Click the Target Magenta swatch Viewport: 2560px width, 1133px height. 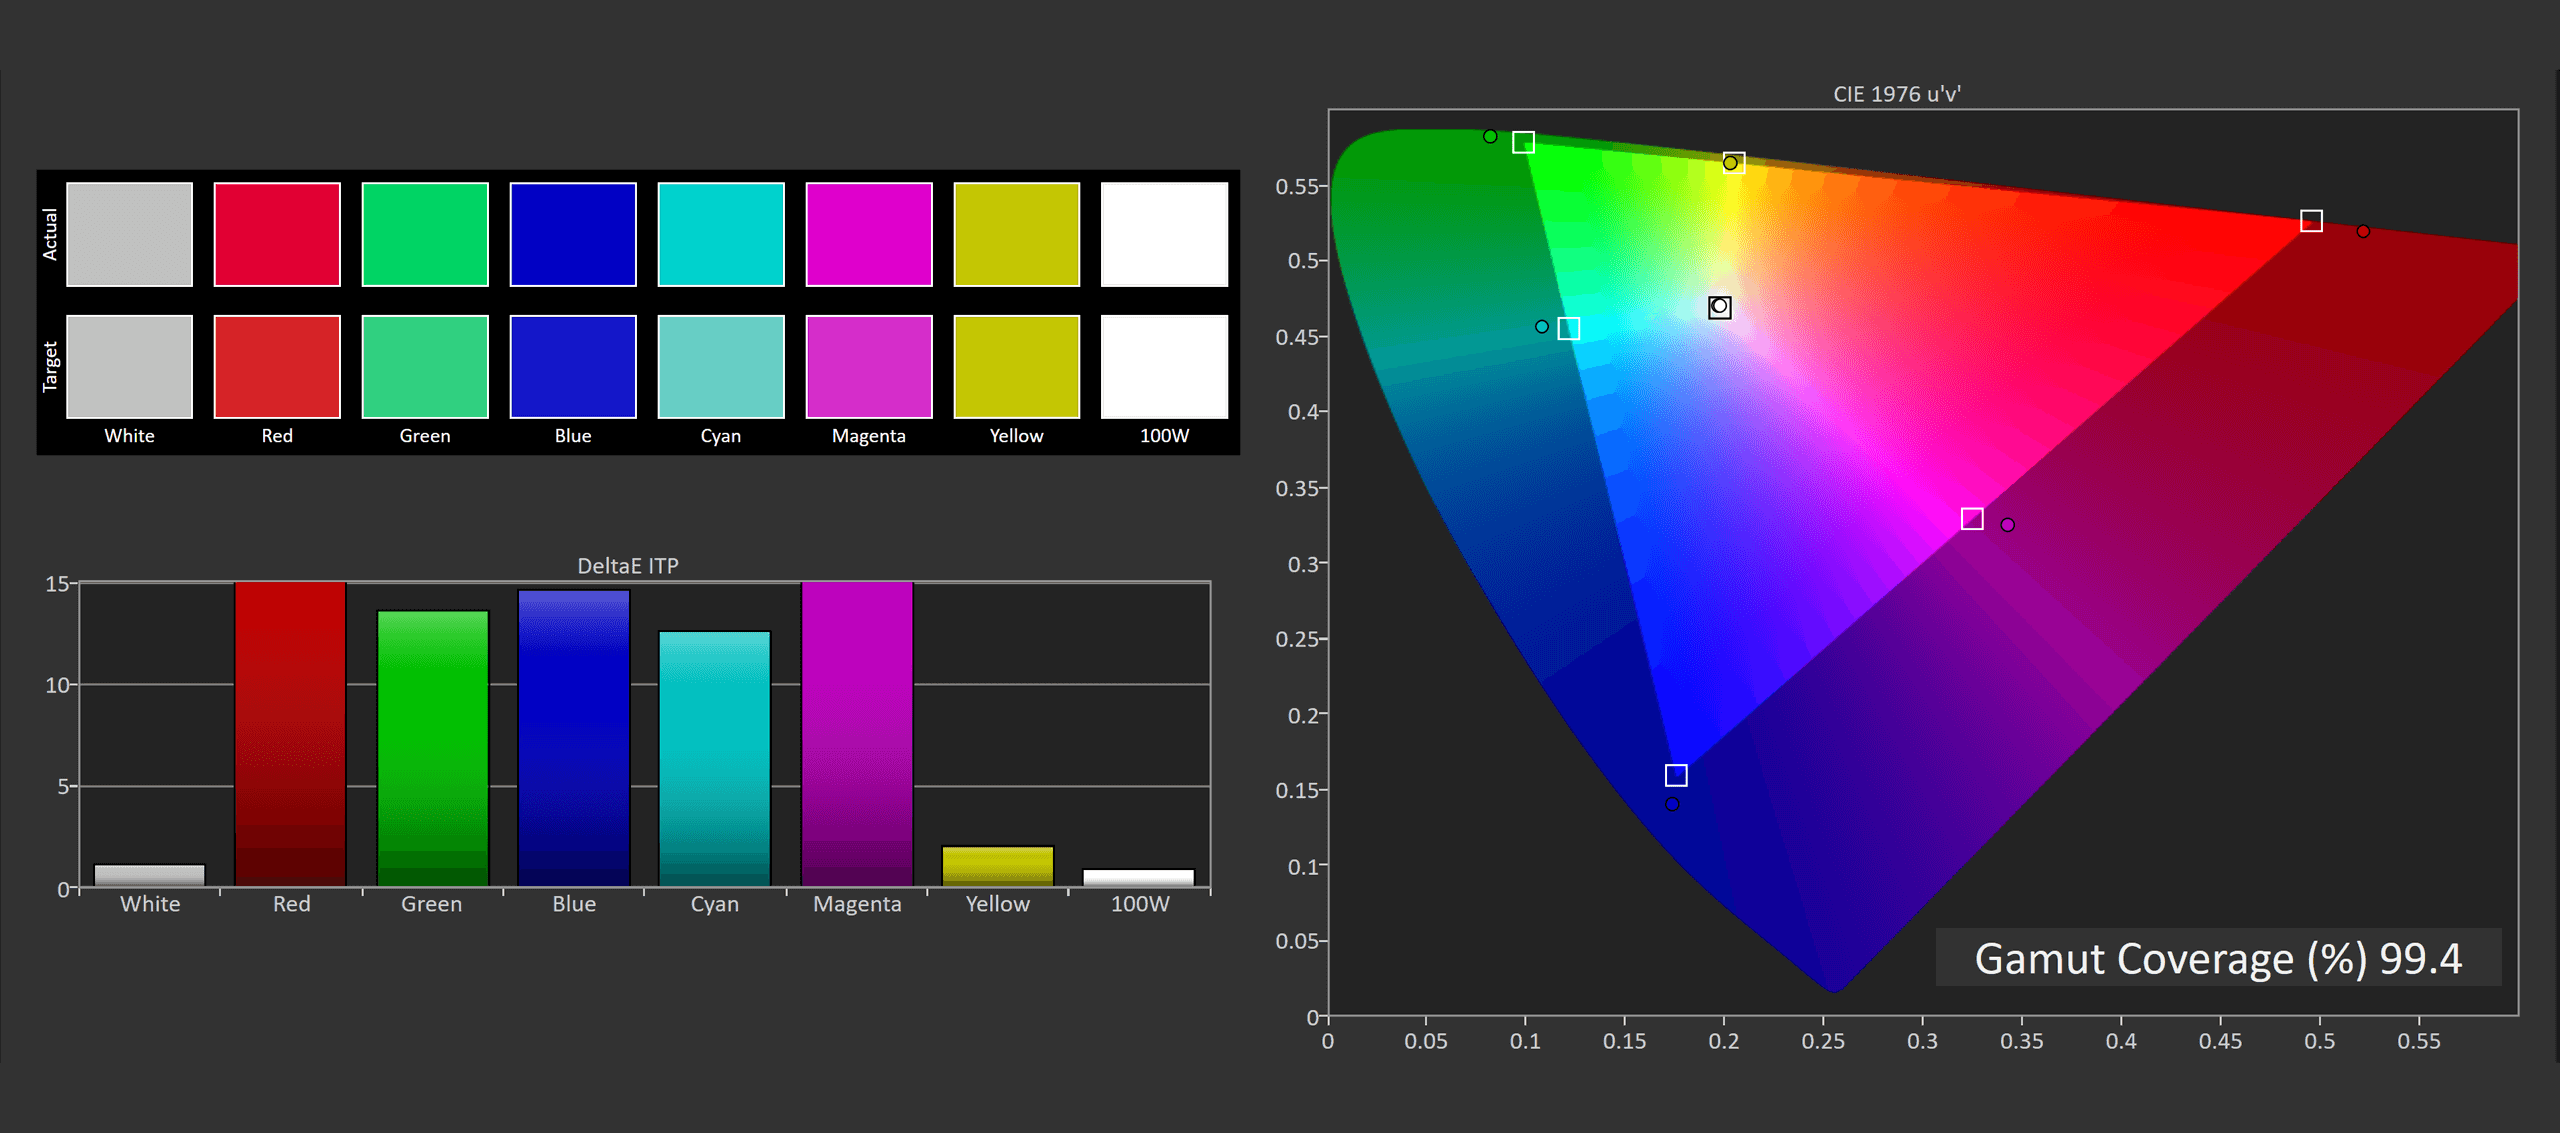[x=869, y=366]
